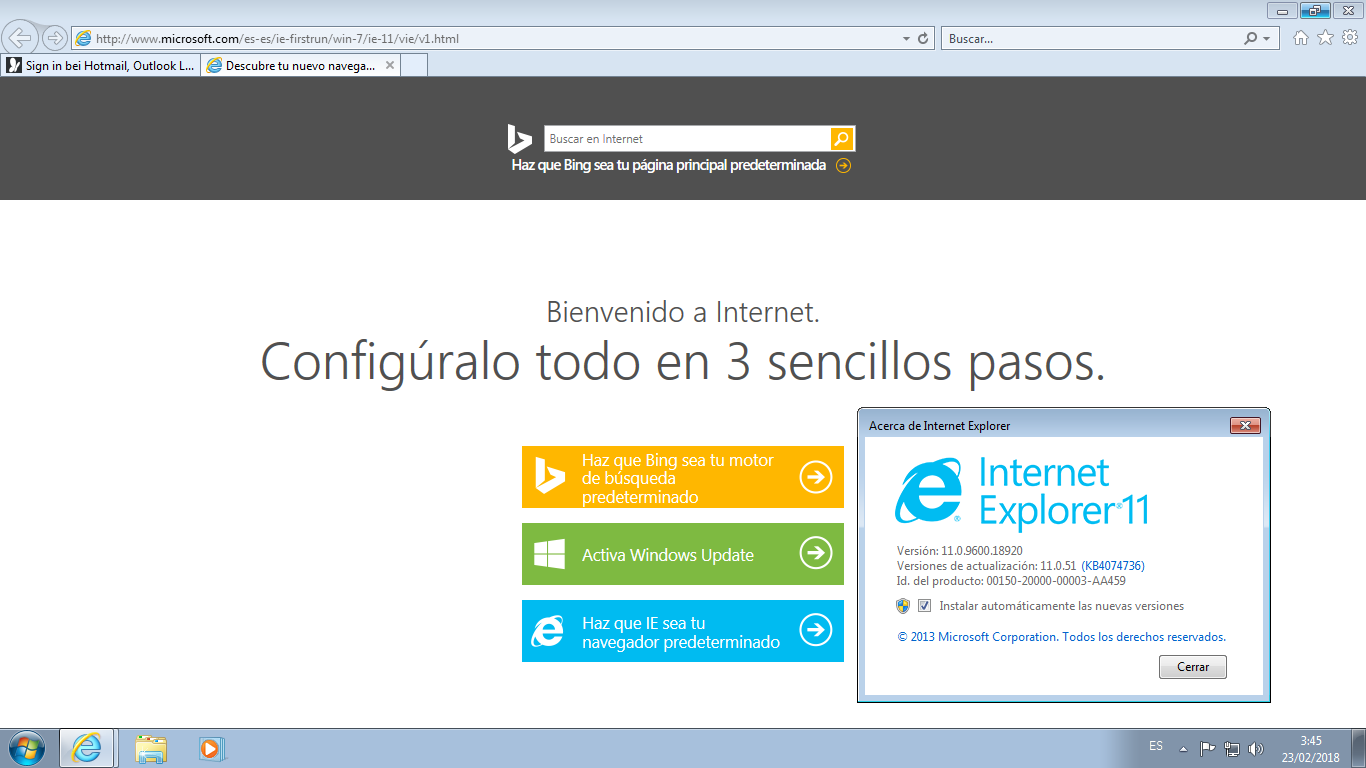Go forward with the browser forward arrow

[x=54, y=38]
